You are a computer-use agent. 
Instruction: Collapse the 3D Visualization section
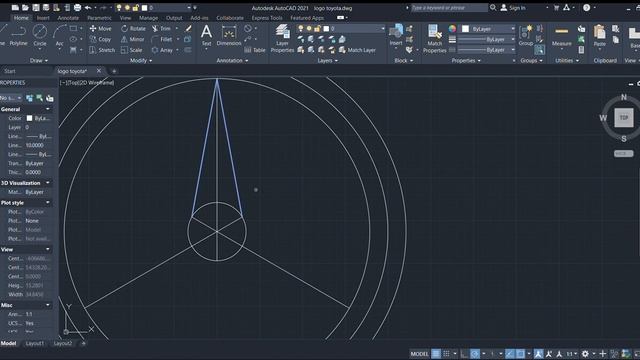48,182
